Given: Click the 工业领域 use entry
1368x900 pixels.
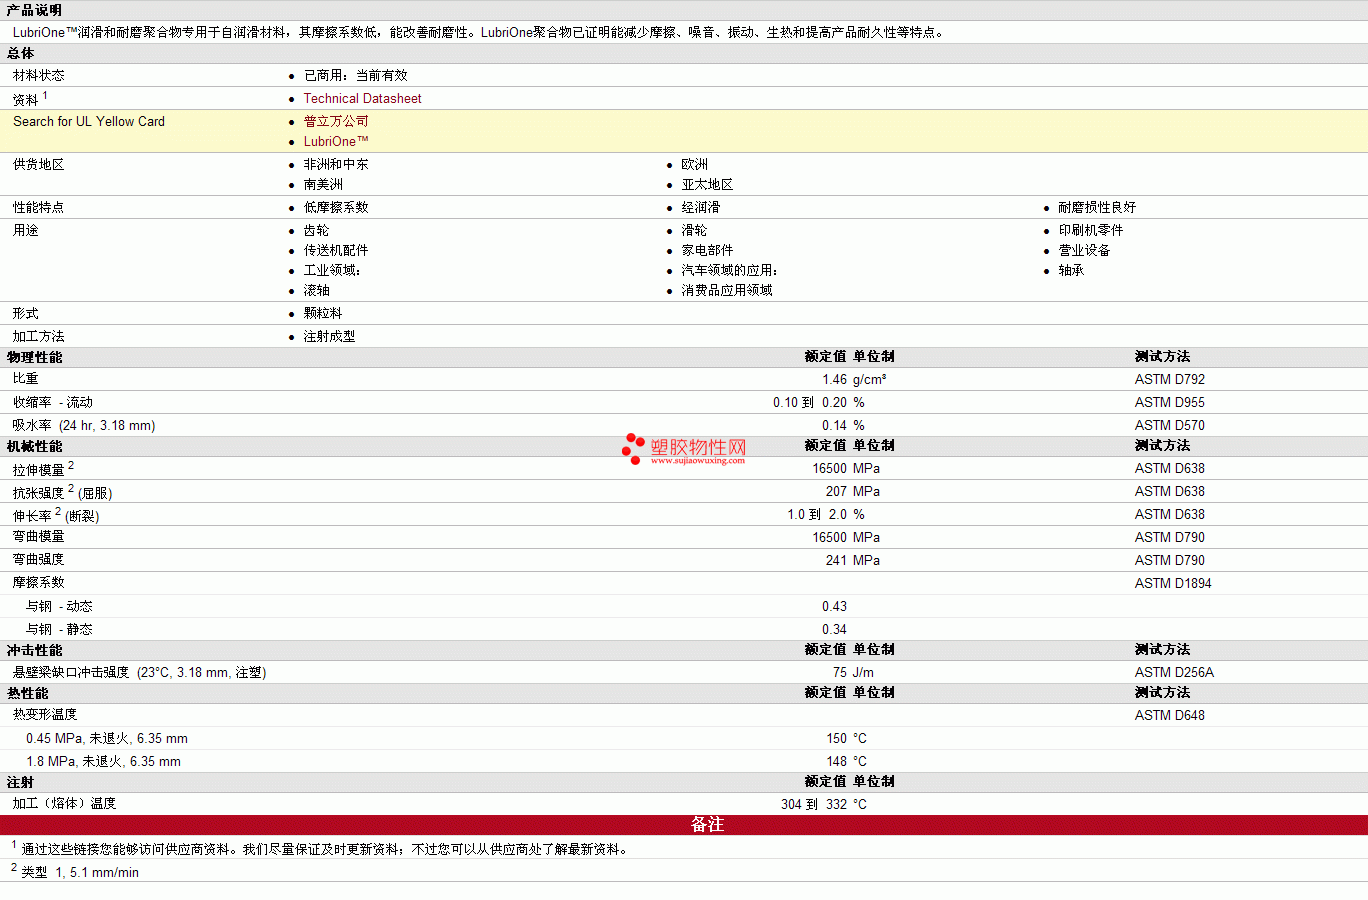Looking at the screenshot, I should (x=332, y=270).
